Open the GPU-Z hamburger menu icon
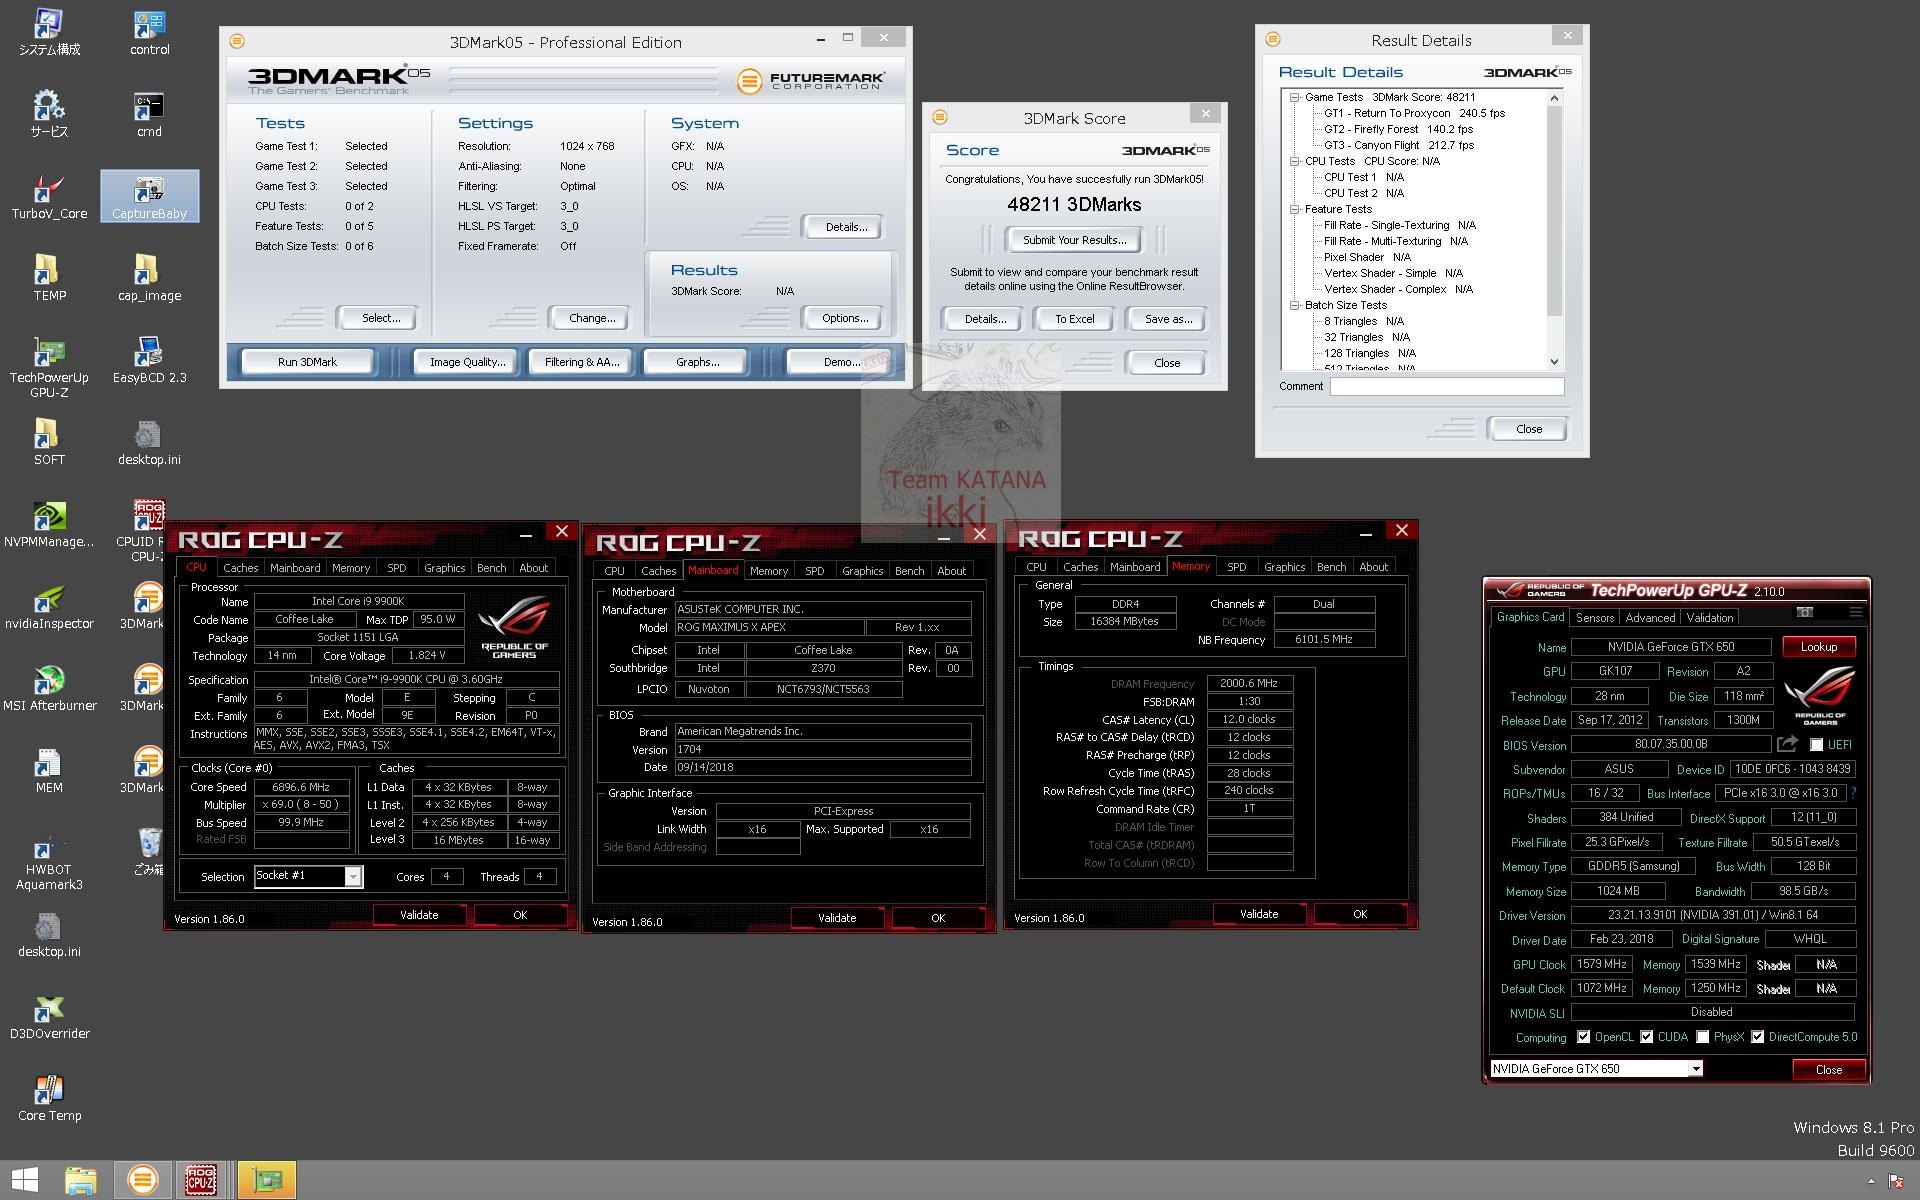The height and width of the screenshot is (1200, 1920). (x=1856, y=612)
